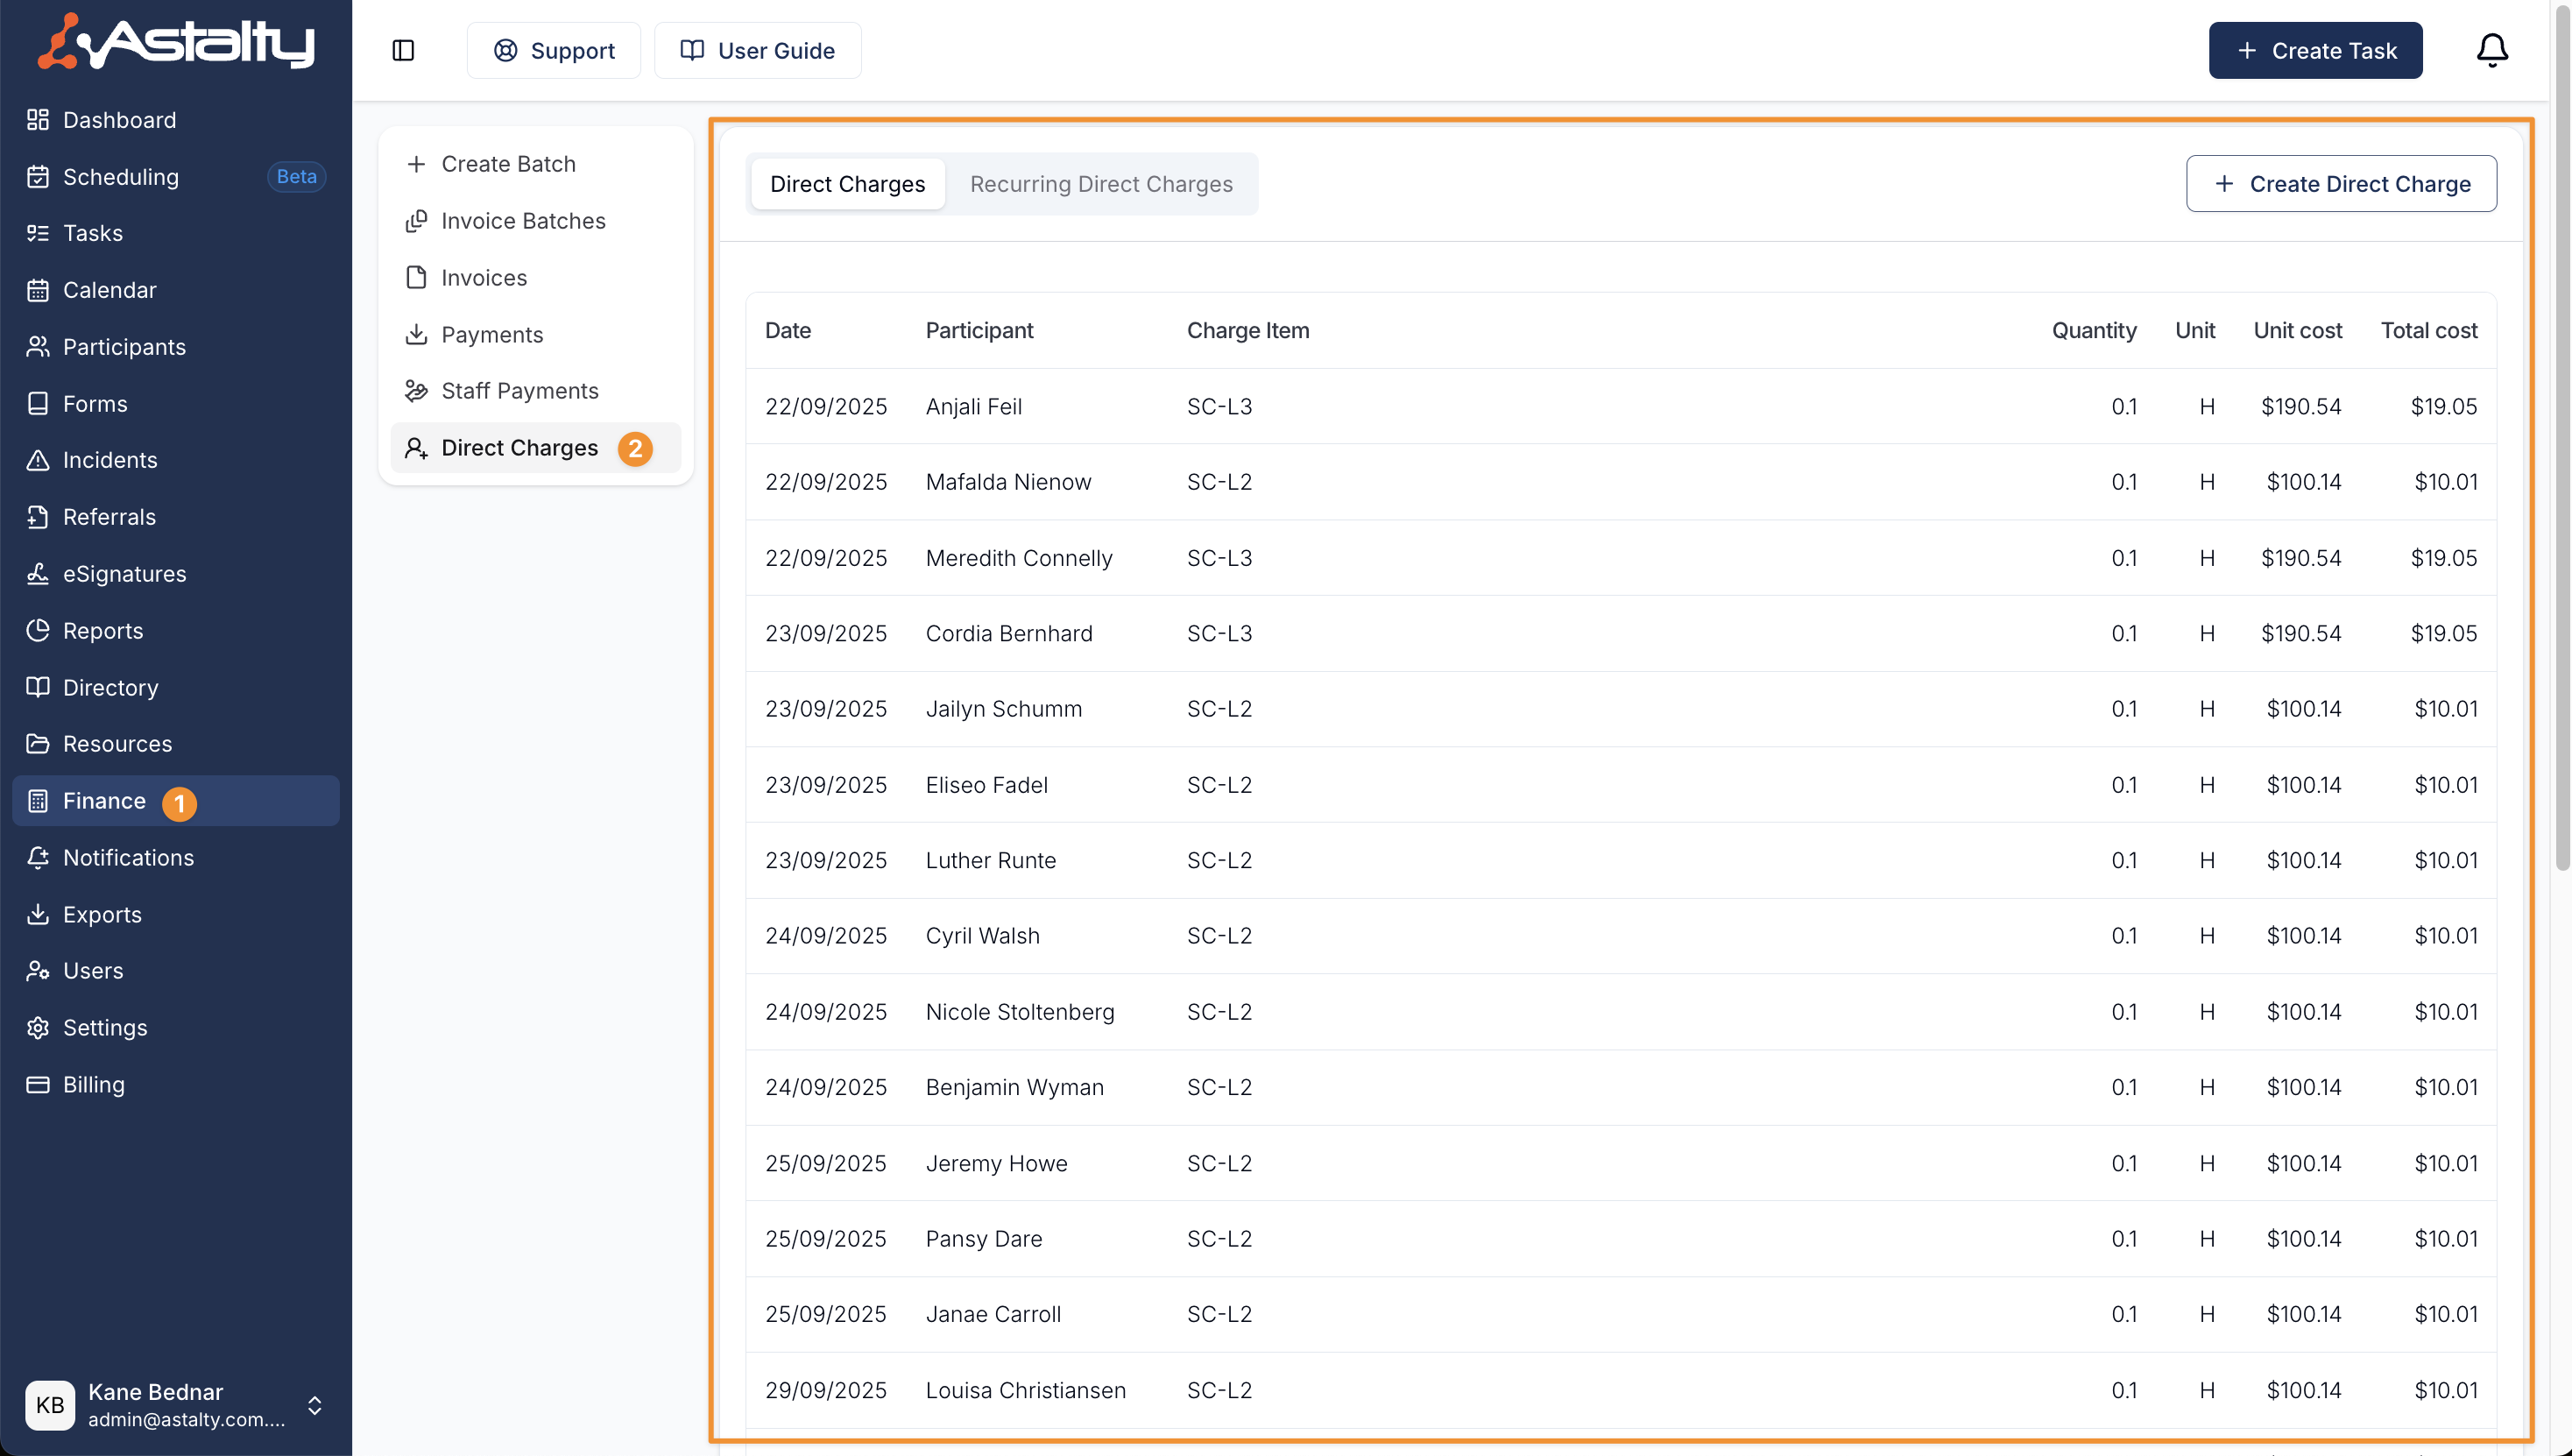Open Invoice Batches in the finance menu
Image resolution: width=2572 pixels, height=1456 pixels.
pos(523,221)
